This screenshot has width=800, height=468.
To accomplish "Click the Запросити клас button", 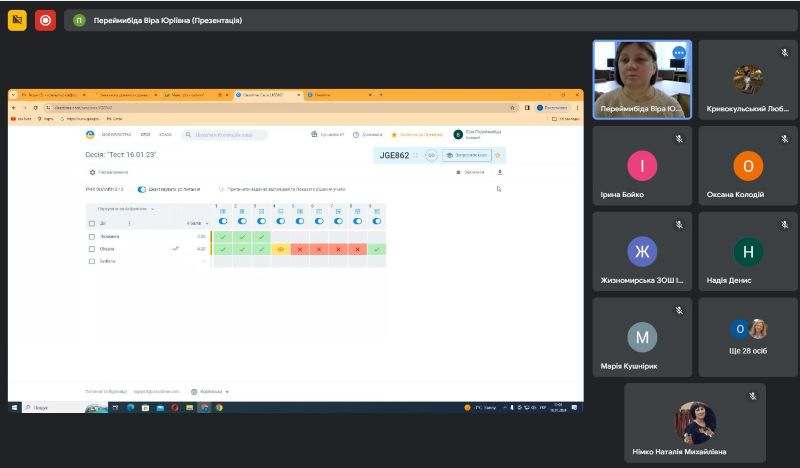I will tap(466, 155).
